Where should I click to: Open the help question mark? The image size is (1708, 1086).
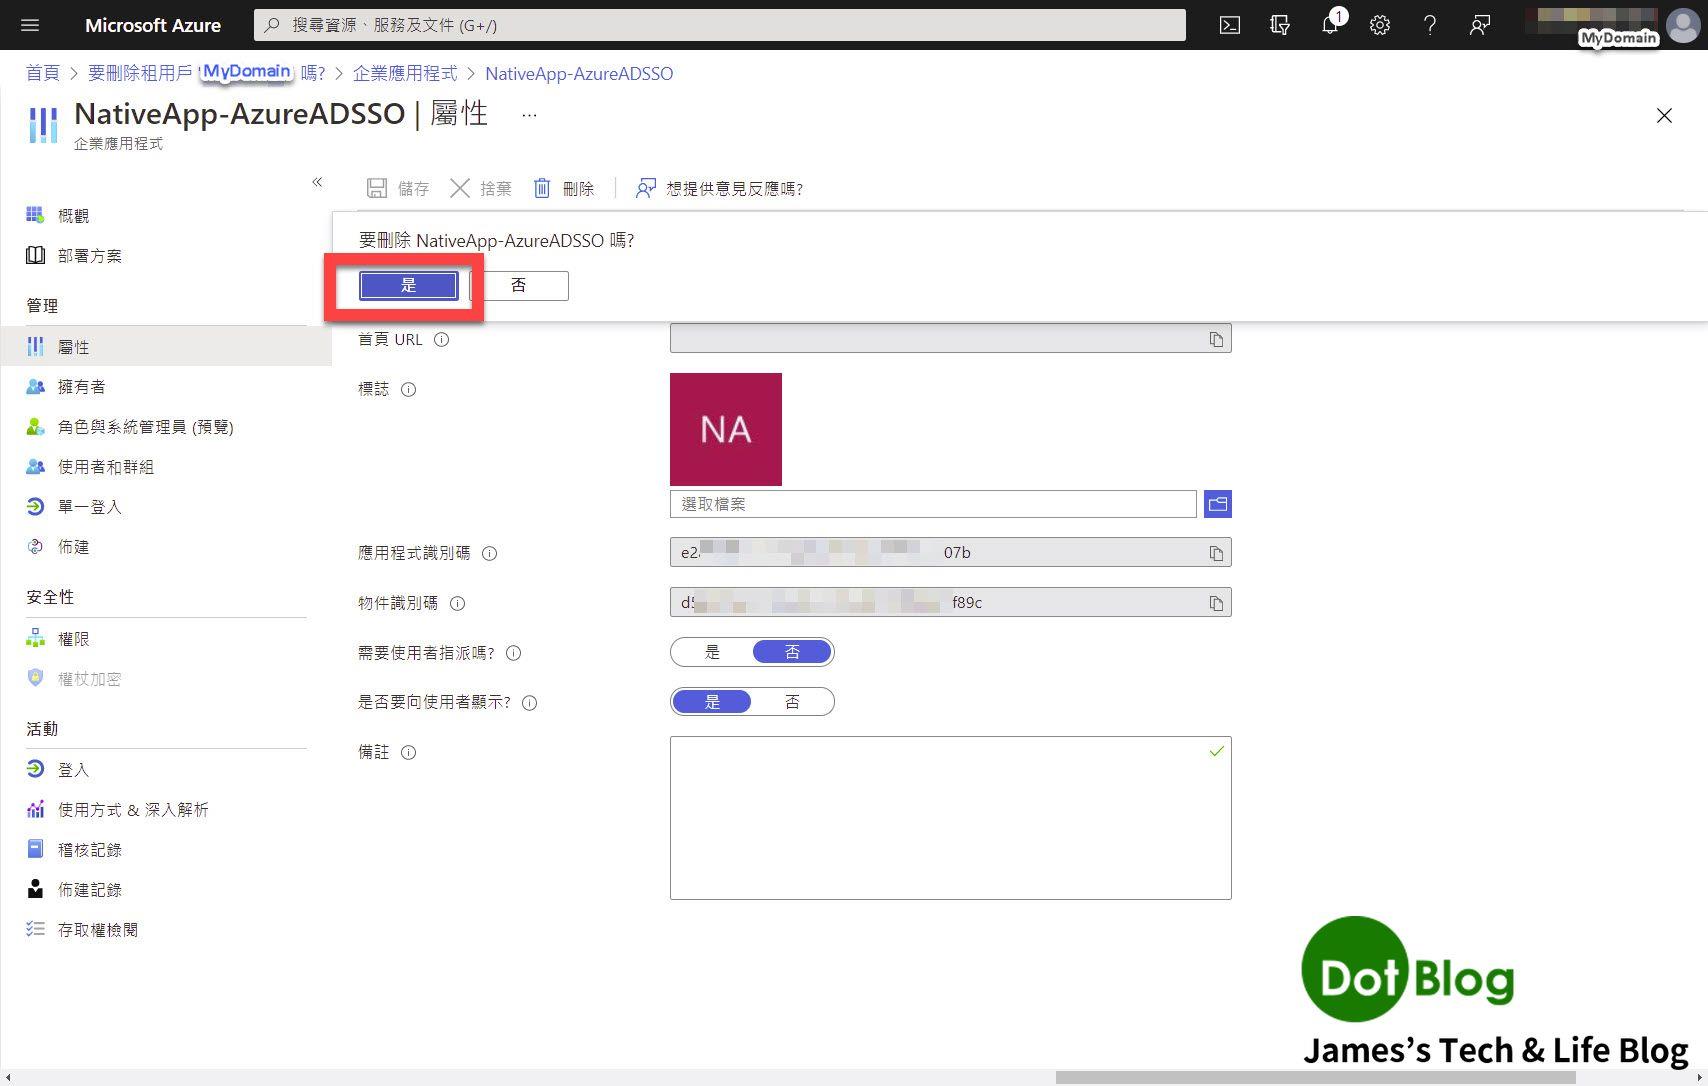pos(1430,25)
